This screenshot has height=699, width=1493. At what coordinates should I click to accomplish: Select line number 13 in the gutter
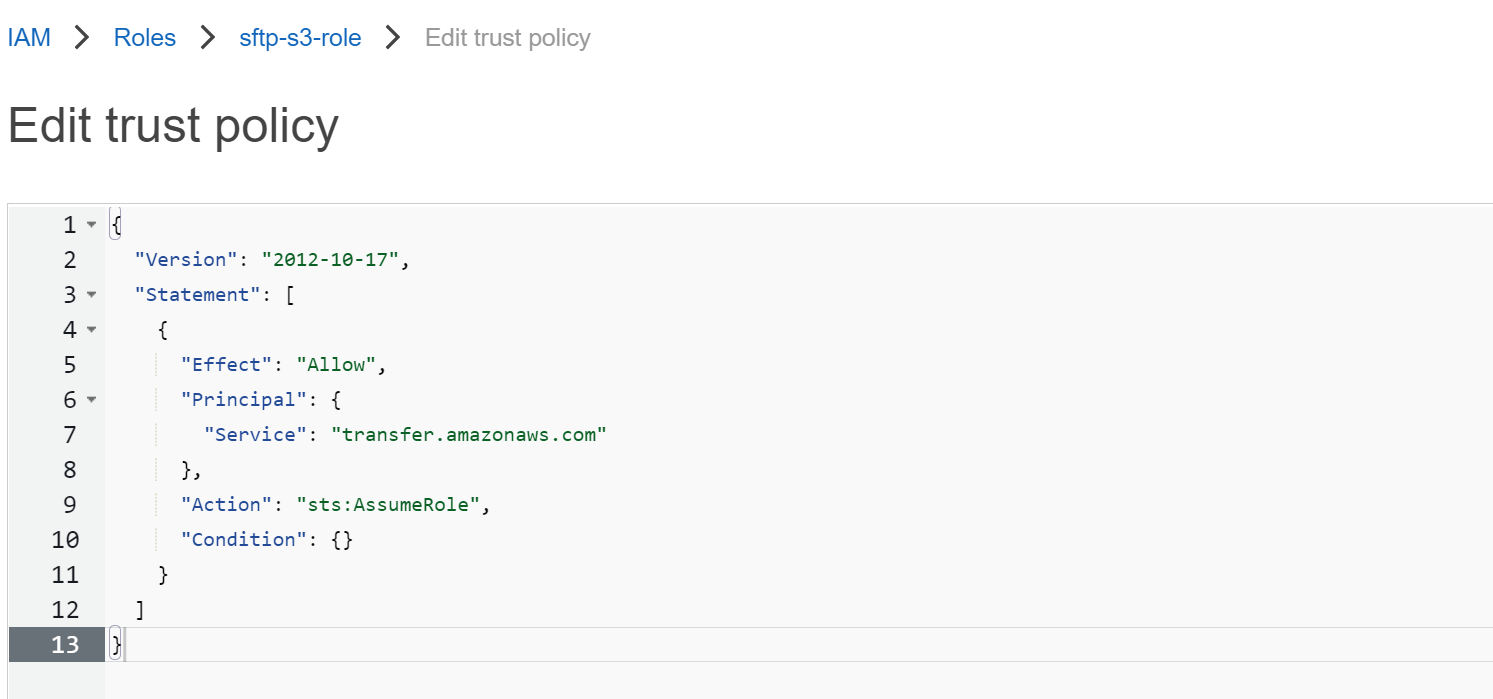coord(65,645)
